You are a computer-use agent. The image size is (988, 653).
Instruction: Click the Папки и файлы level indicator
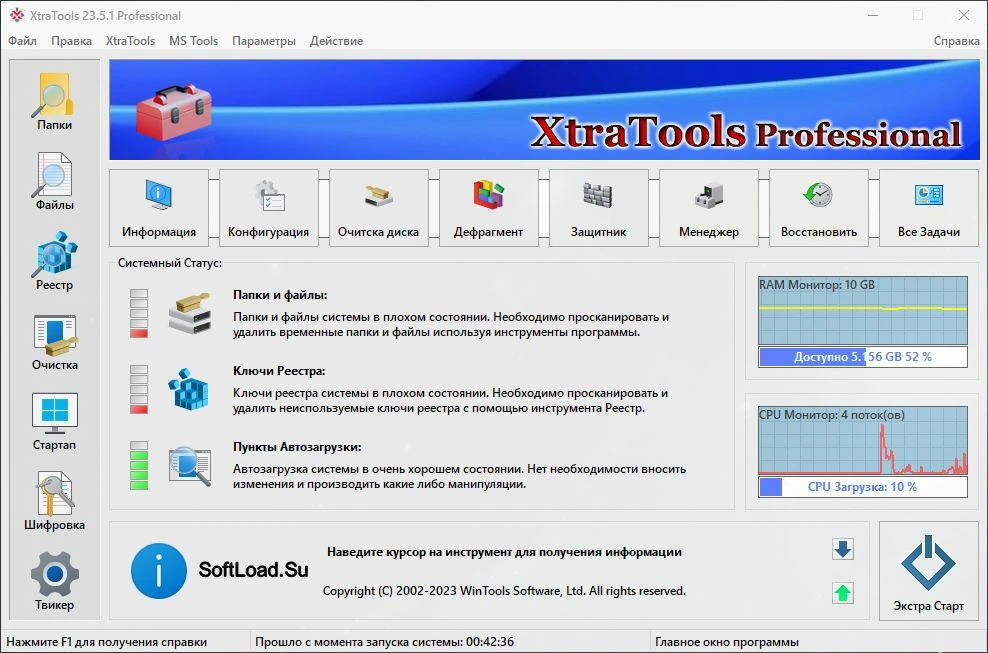(139, 313)
